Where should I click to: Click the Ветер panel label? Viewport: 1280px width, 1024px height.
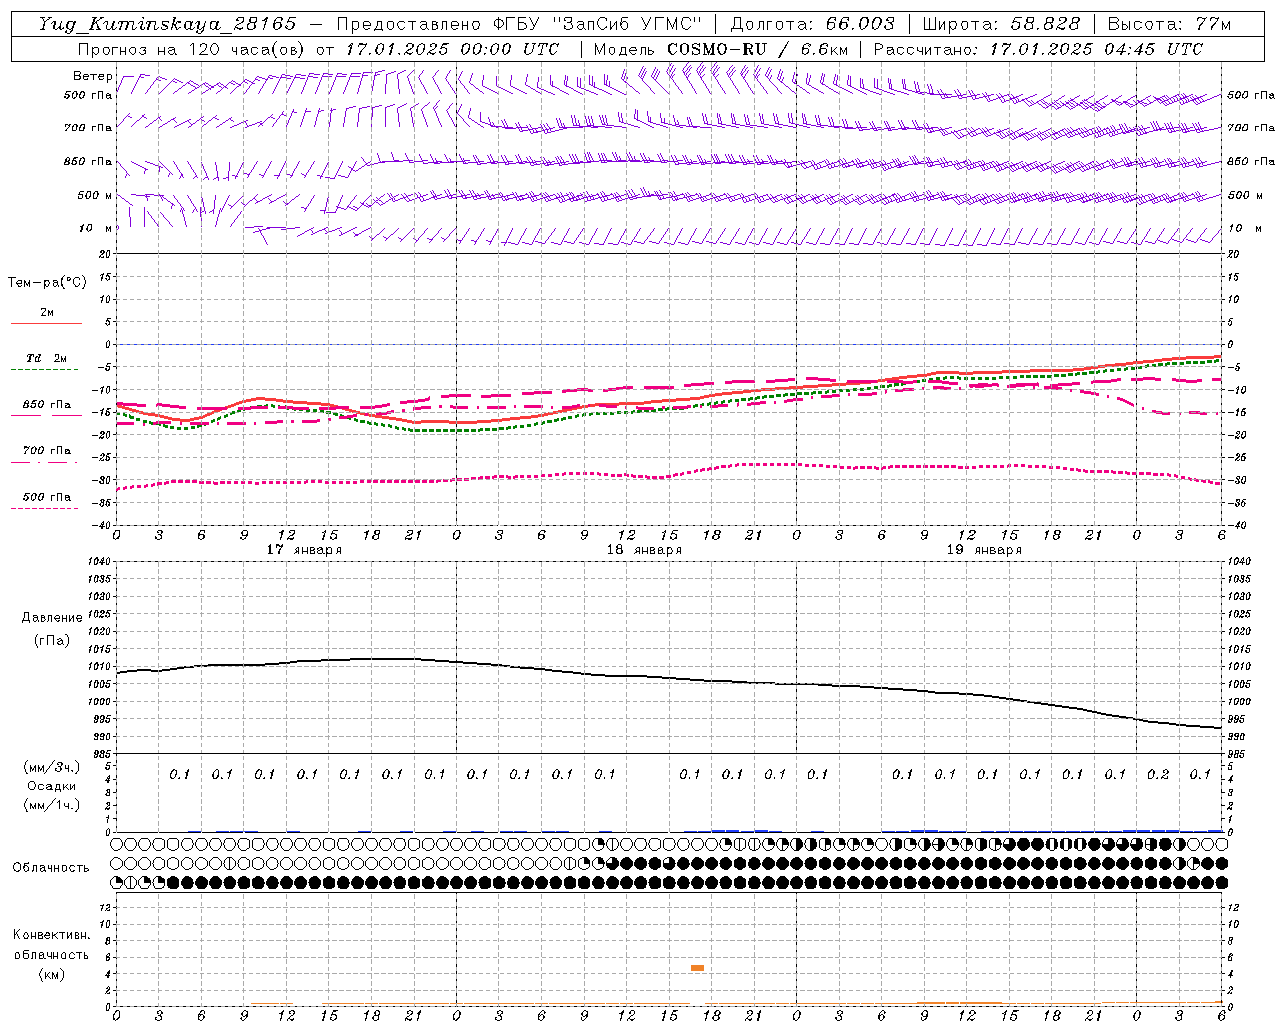(x=92, y=76)
